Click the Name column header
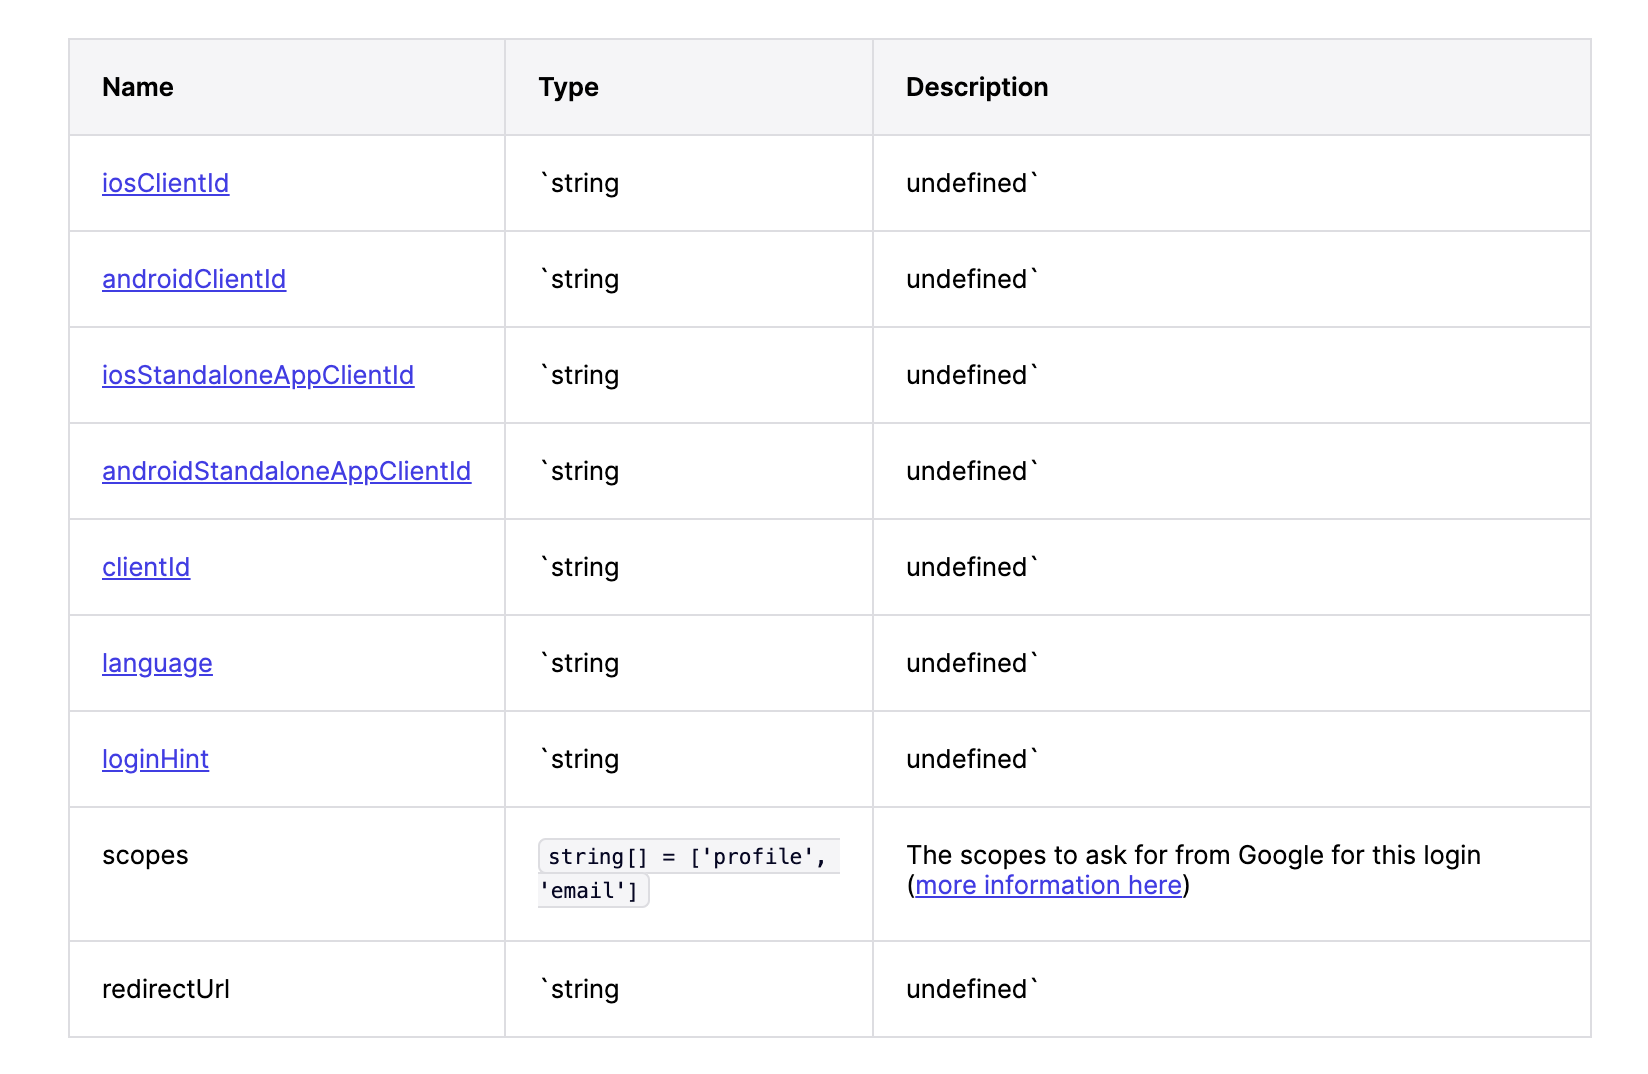 [138, 87]
